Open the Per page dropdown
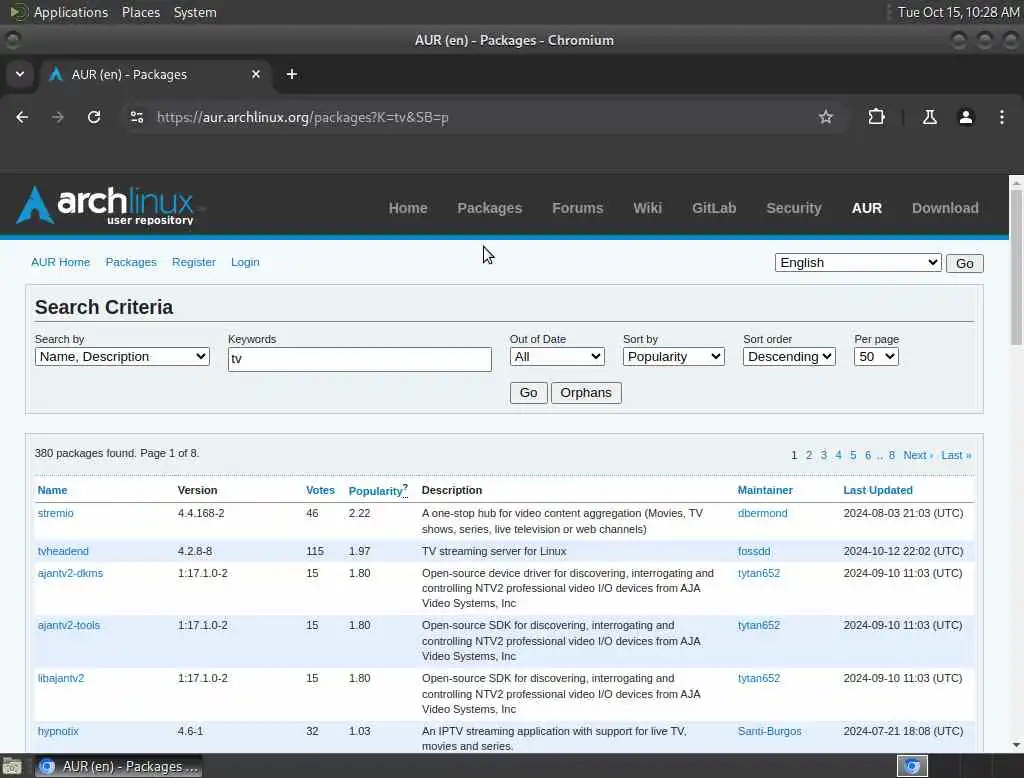The width and height of the screenshot is (1024, 778). (876, 357)
